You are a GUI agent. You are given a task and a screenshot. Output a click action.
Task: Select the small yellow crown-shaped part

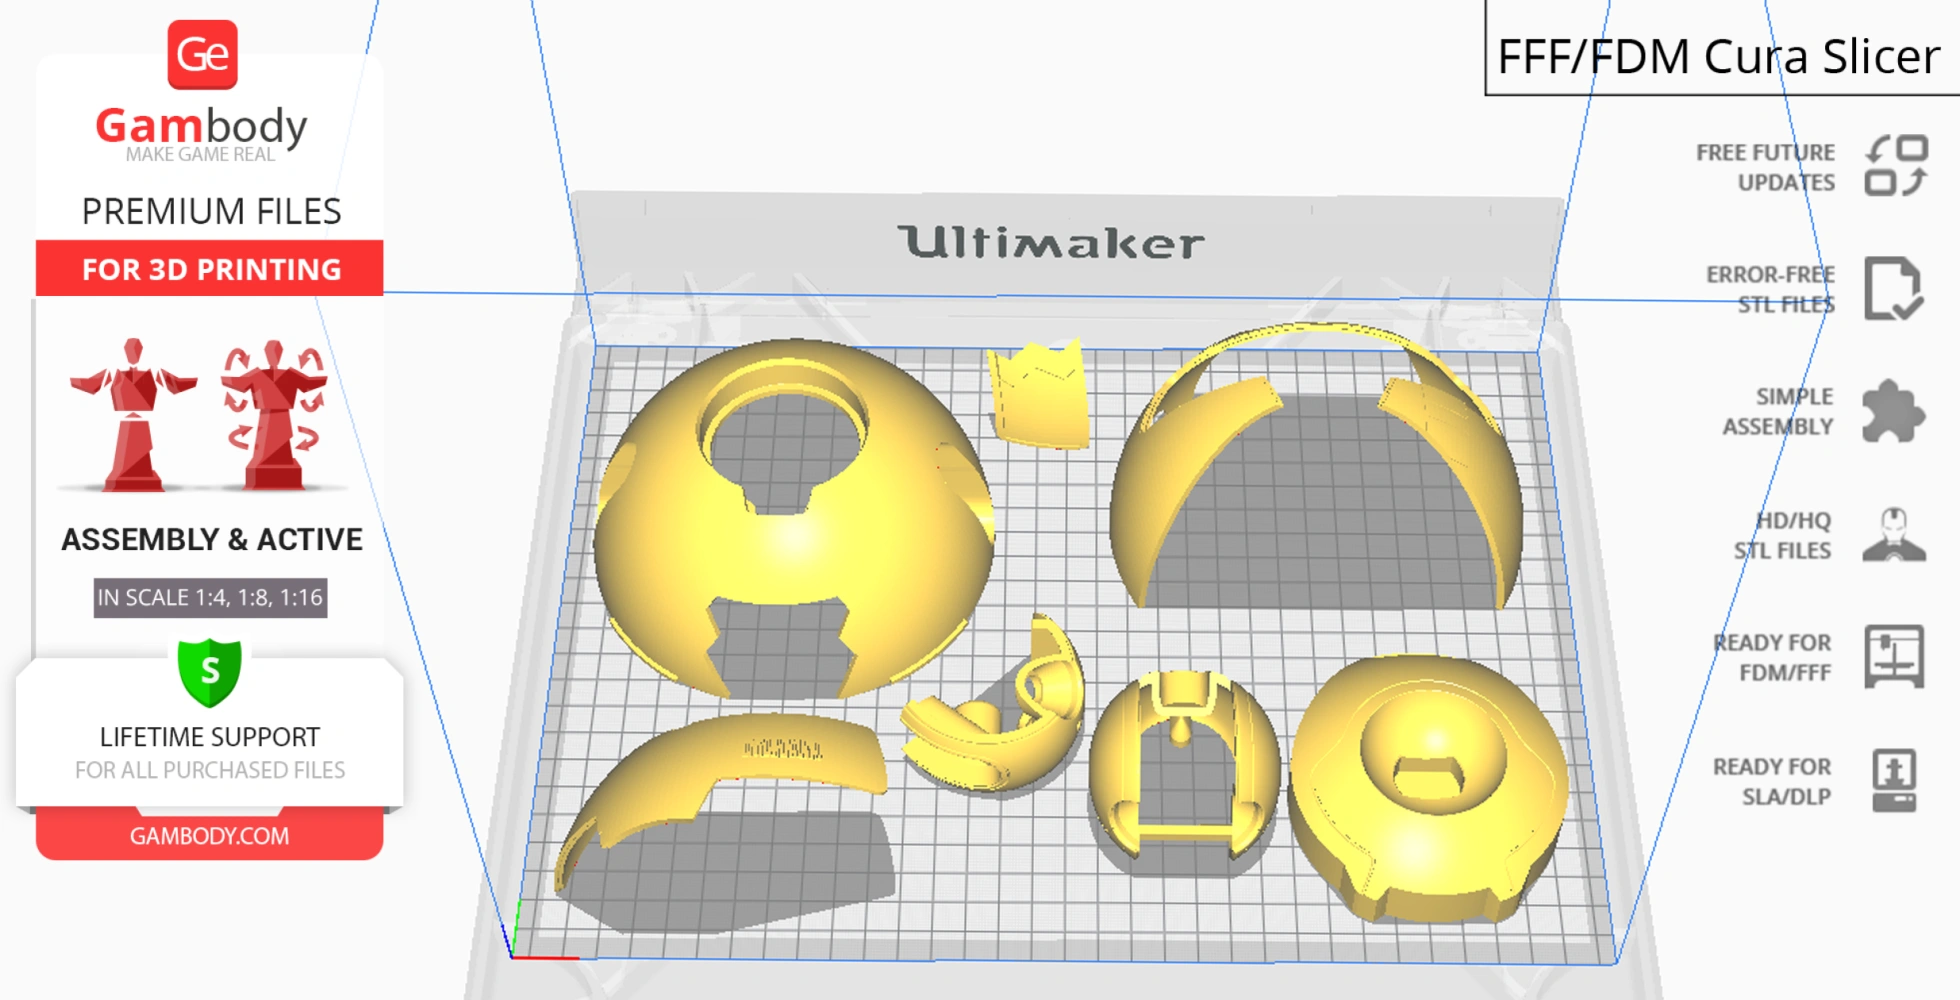pyautogui.click(x=1038, y=395)
